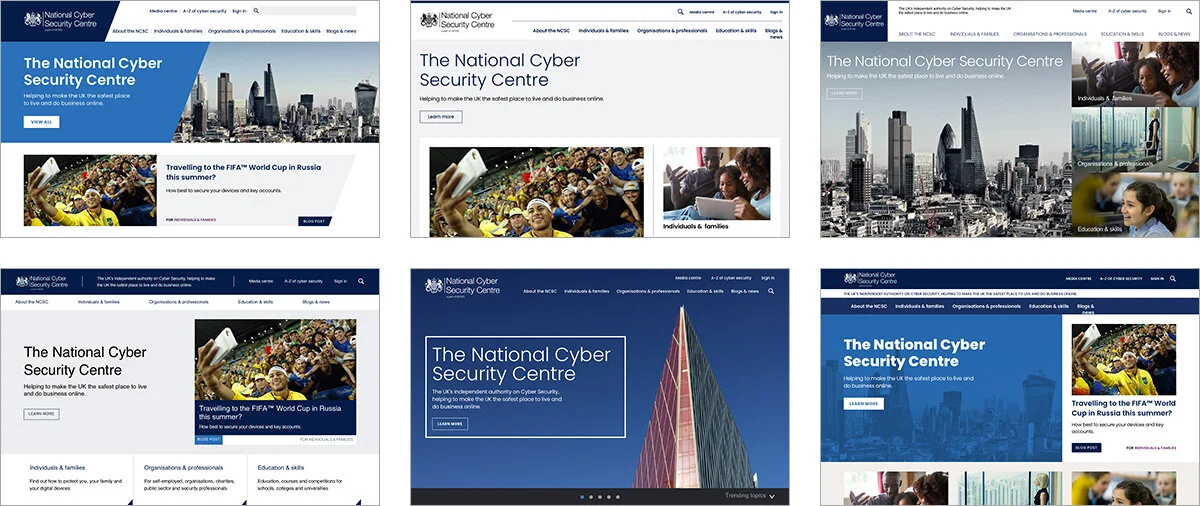Click A-Z OF CYBER SECURITY in the bottom-right mockup
Viewport: 1200px width, 506px height.
pos(1121,278)
